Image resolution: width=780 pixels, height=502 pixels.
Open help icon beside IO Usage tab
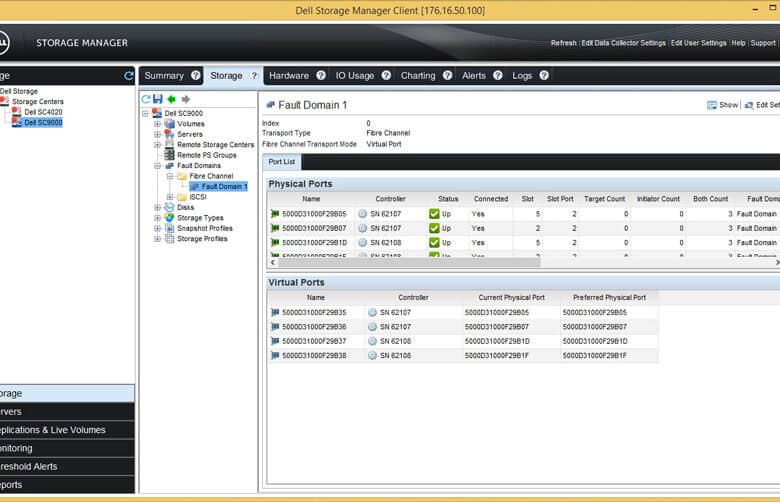(x=386, y=75)
